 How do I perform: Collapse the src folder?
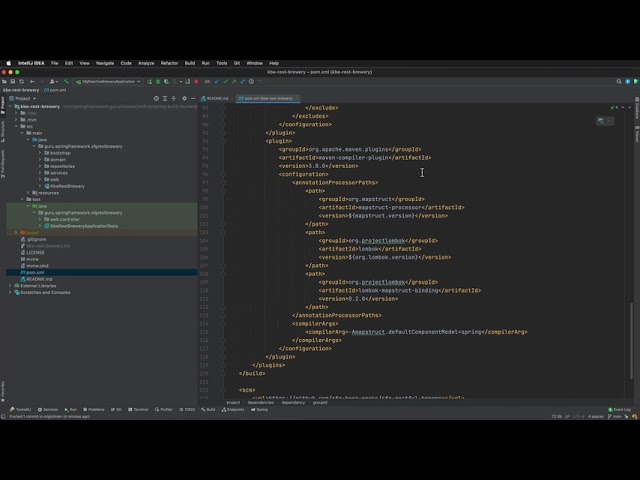coord(16,126)
